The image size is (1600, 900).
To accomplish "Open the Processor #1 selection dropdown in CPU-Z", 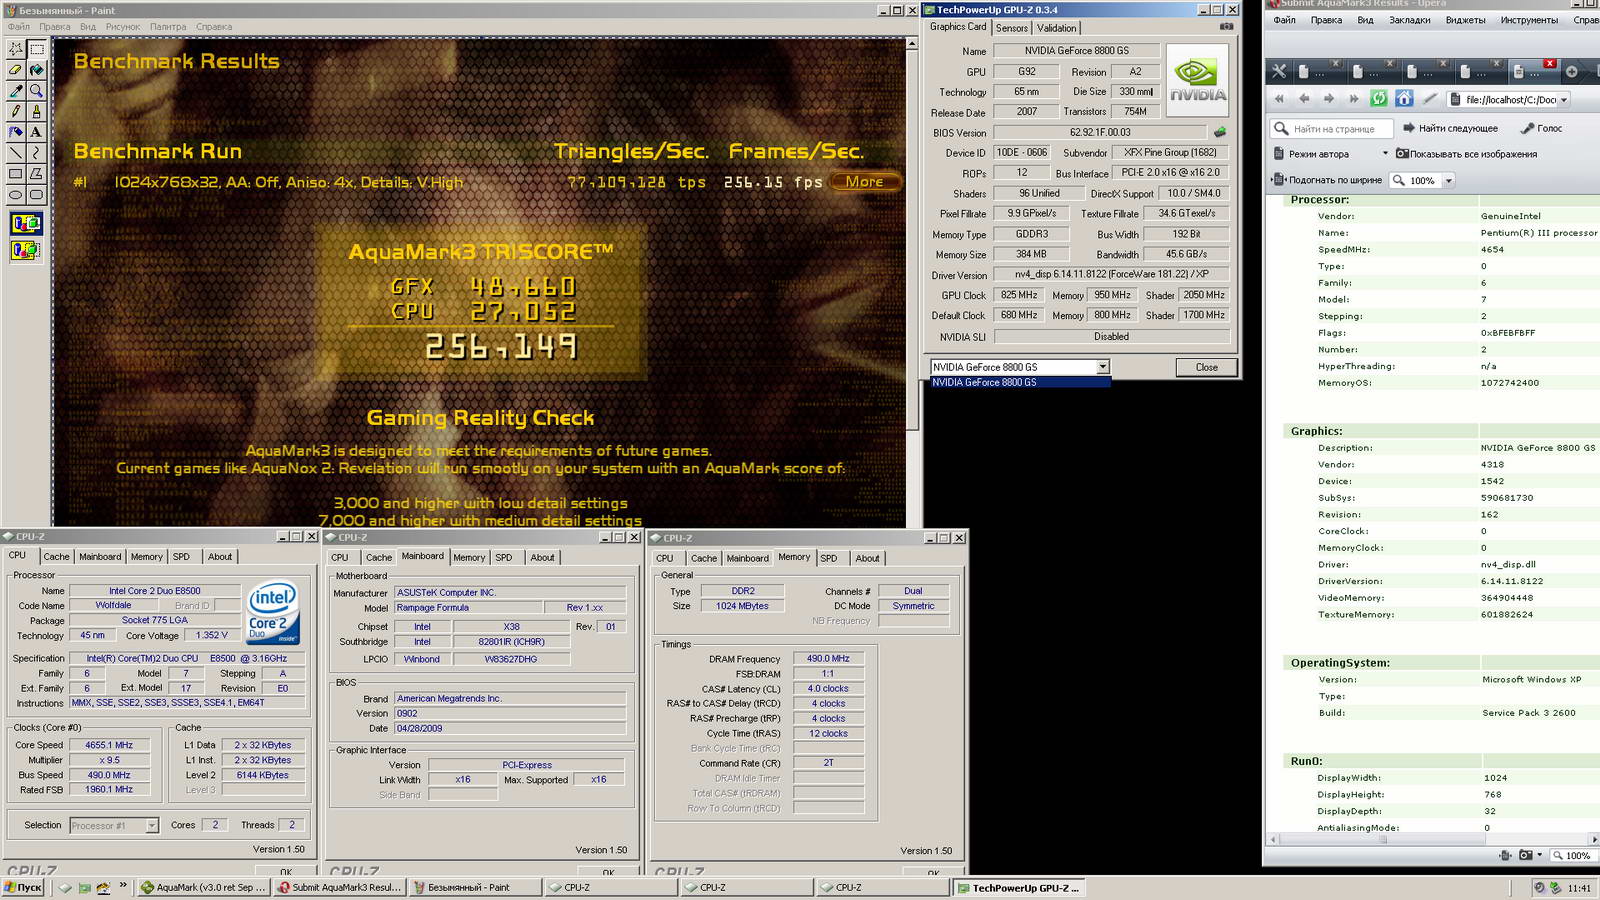I will [x=152, y=826].
